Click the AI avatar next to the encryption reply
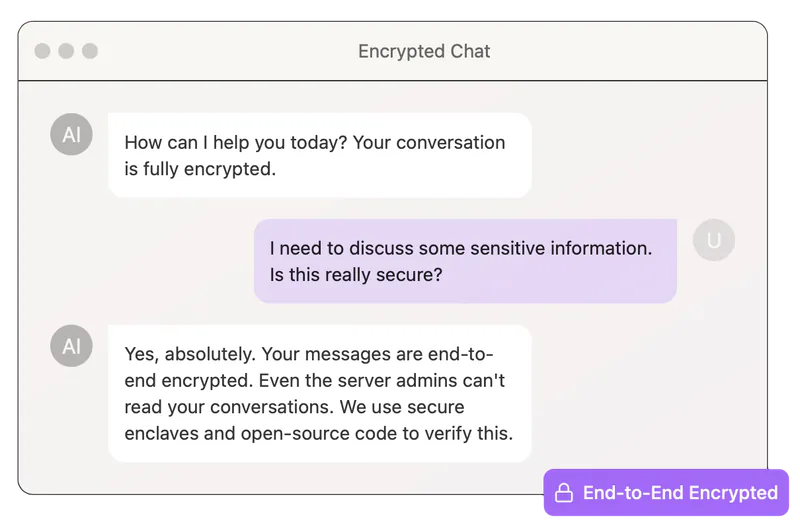The width and height of the screenshot is (800, 529). coord(71,346)
